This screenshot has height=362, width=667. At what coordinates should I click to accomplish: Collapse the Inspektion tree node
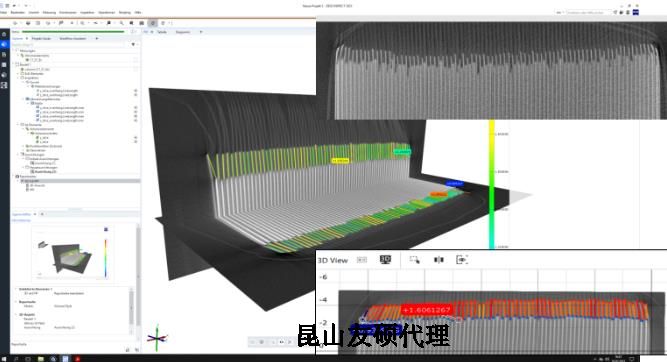pos(19,78)
